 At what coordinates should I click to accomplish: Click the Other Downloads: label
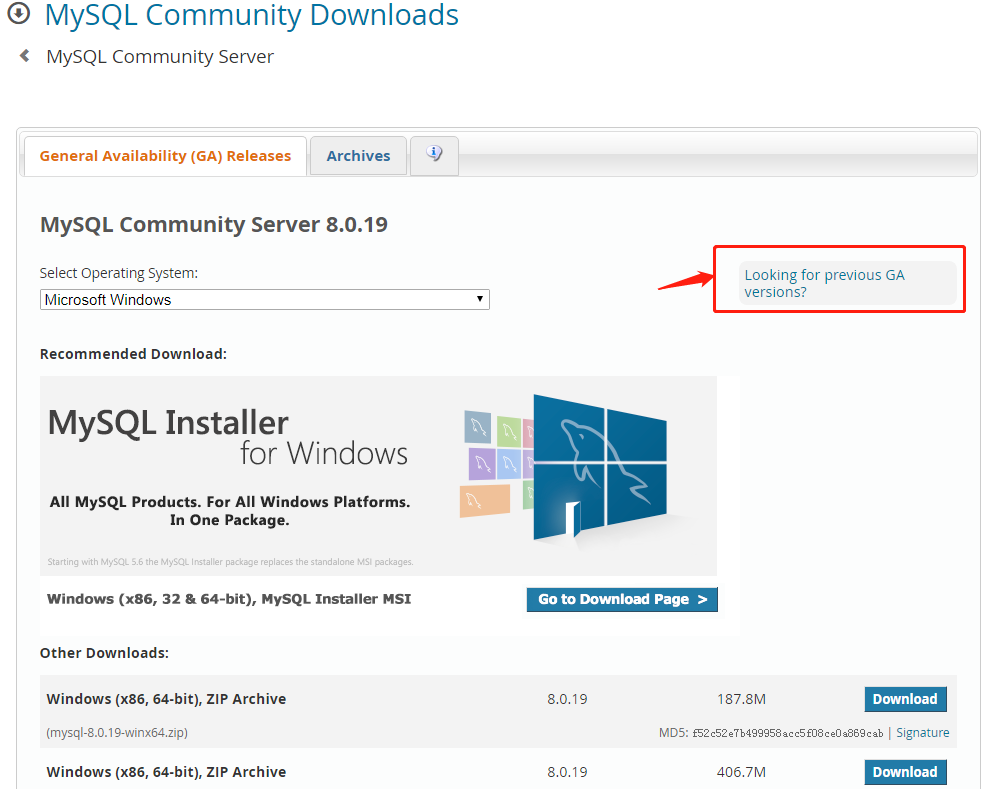[x=104, y=653]
